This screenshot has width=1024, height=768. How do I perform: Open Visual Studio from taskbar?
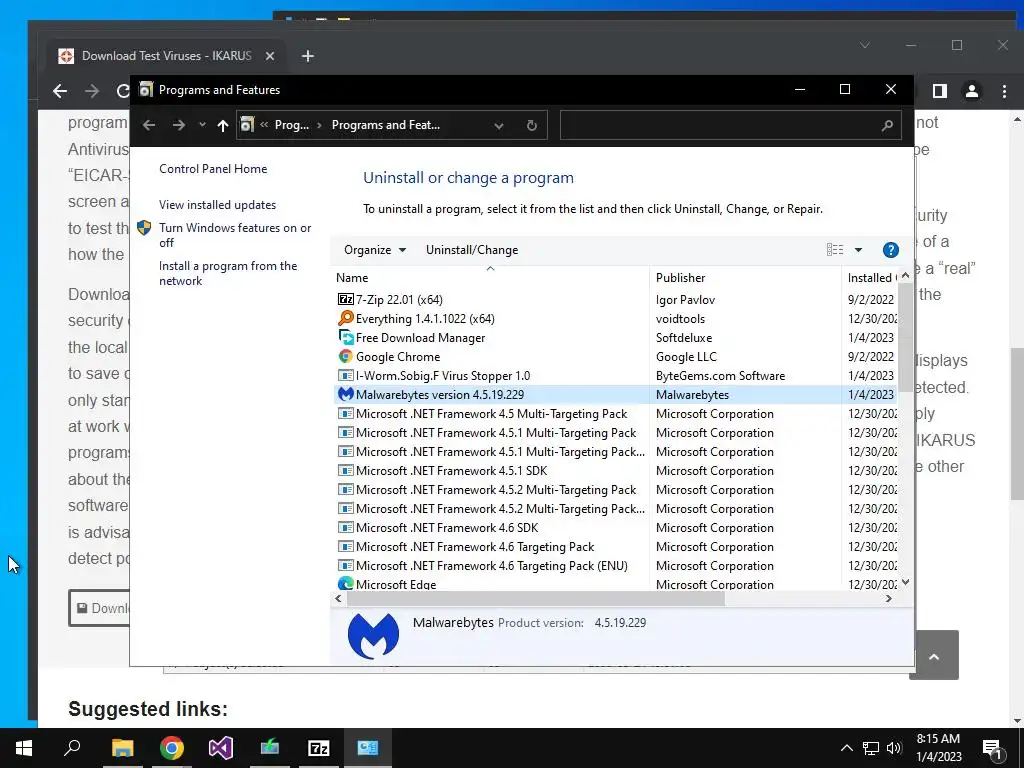pos(221,748)
